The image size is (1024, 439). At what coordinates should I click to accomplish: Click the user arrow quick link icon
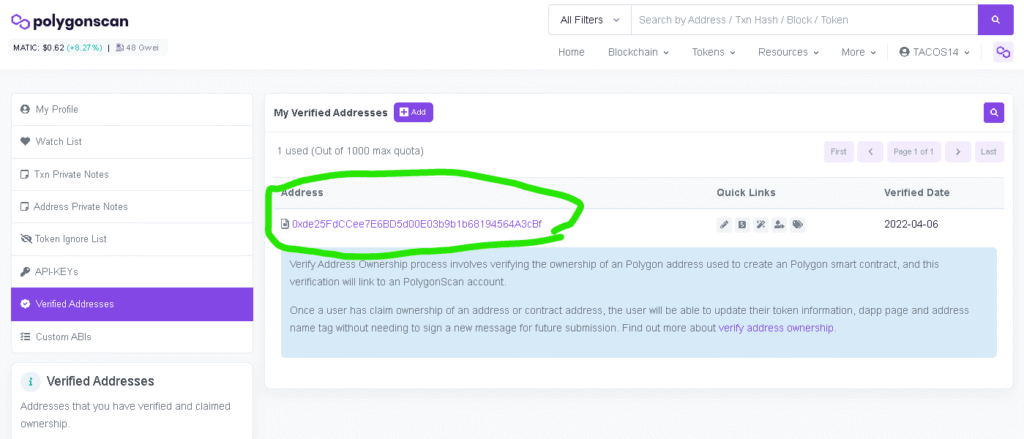tap(779, 224)
